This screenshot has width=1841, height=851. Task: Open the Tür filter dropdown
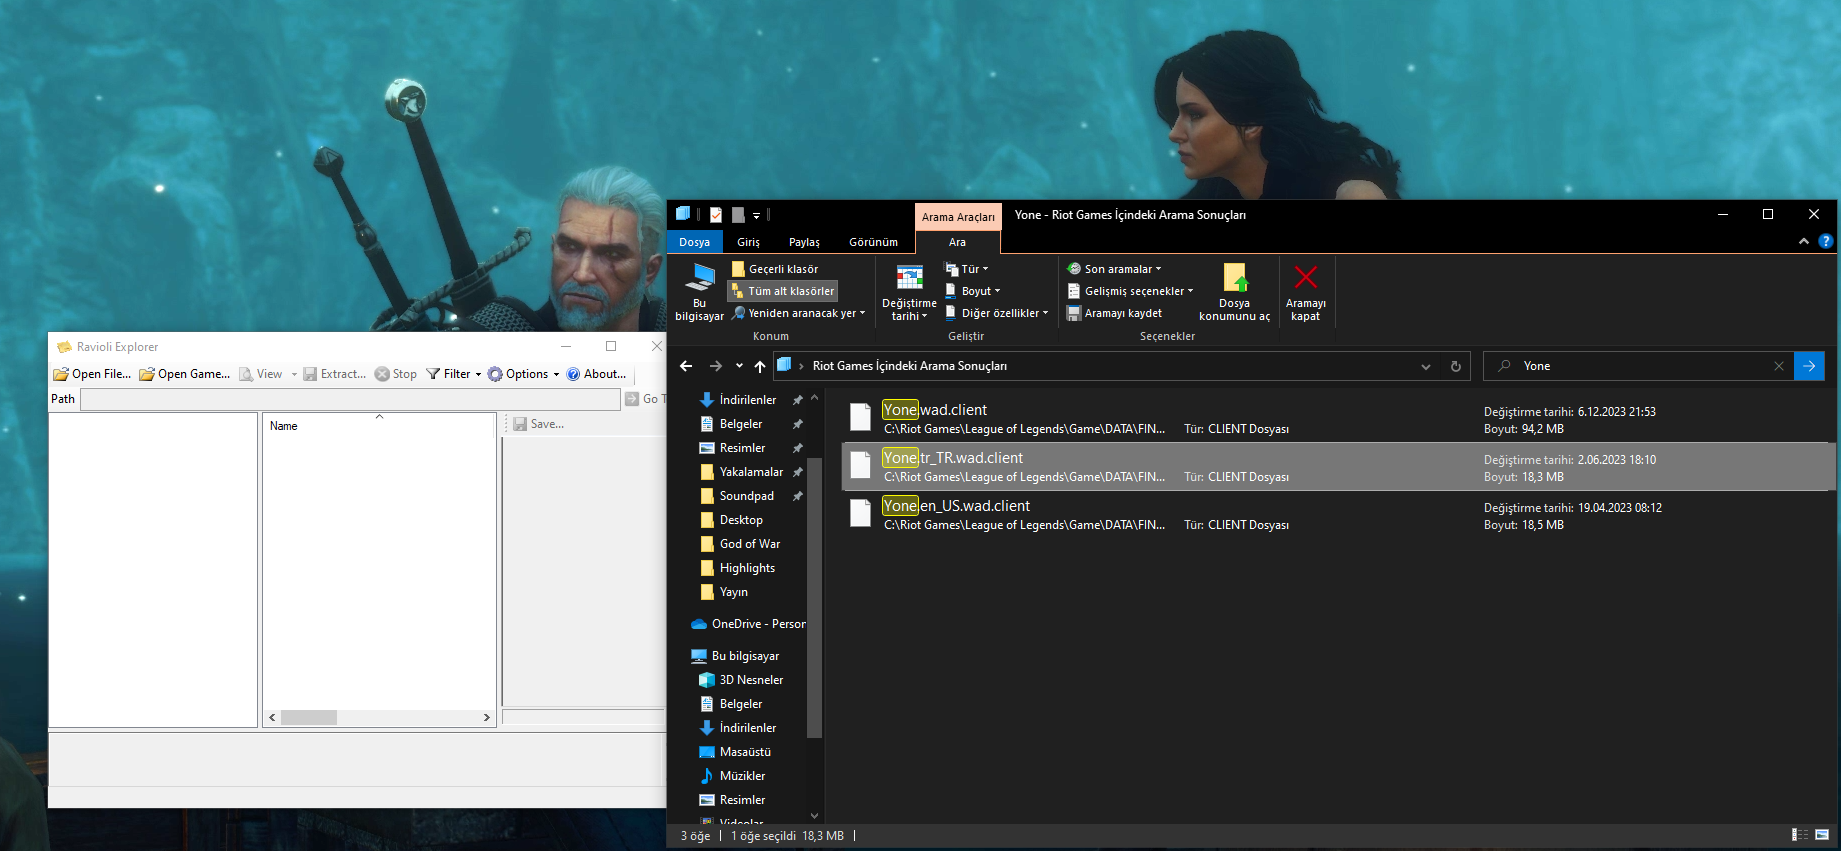pyautogui.click(x=967, y=269)
